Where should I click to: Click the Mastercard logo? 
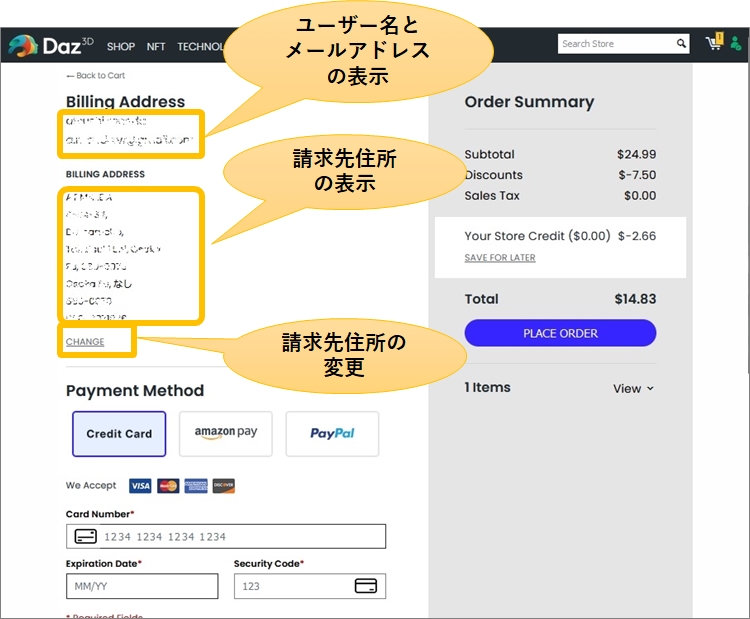click(168, 486)
